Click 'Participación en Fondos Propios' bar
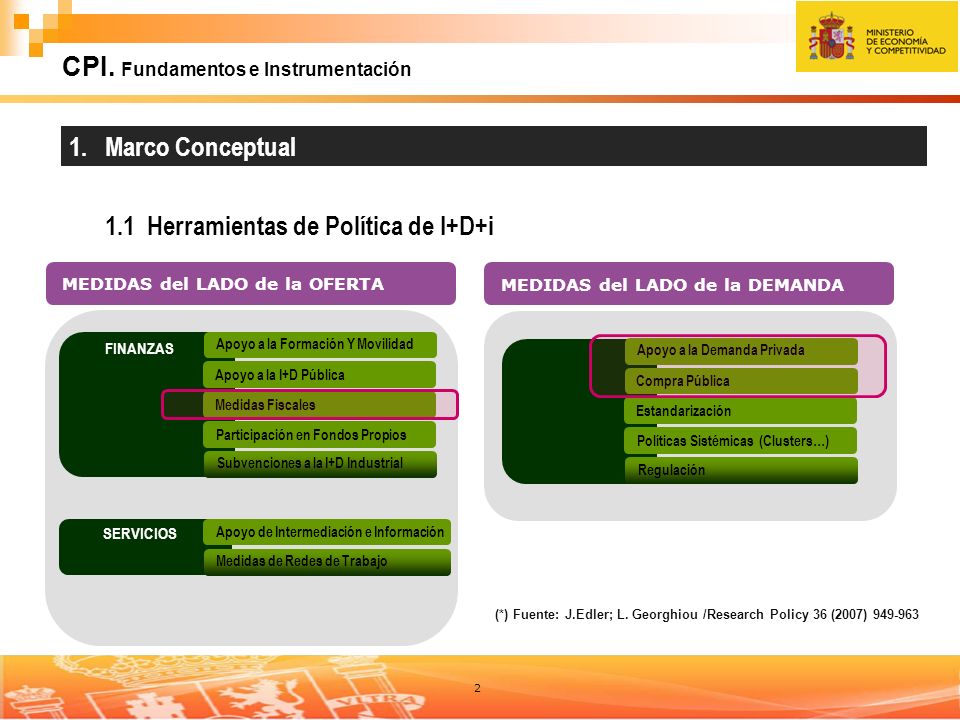 320,435
